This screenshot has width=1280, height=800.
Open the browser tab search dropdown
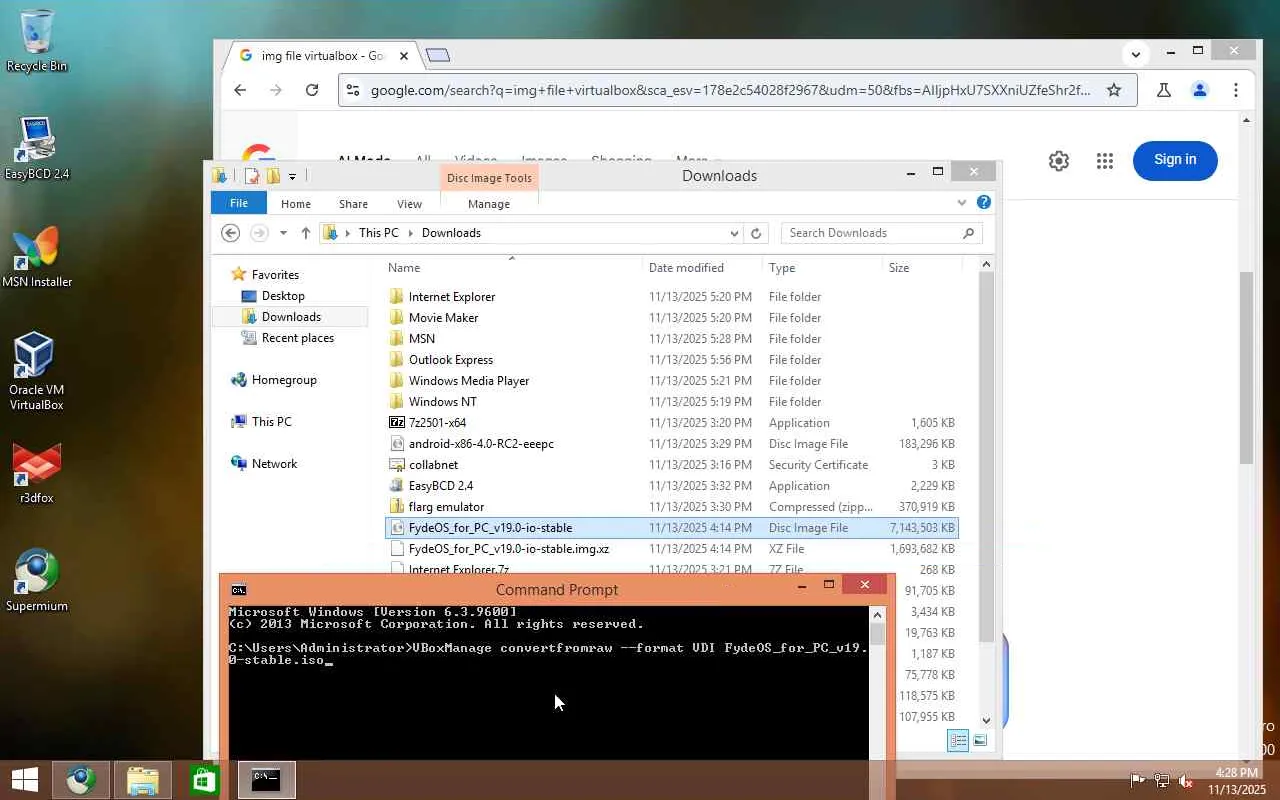[1135, 54]
